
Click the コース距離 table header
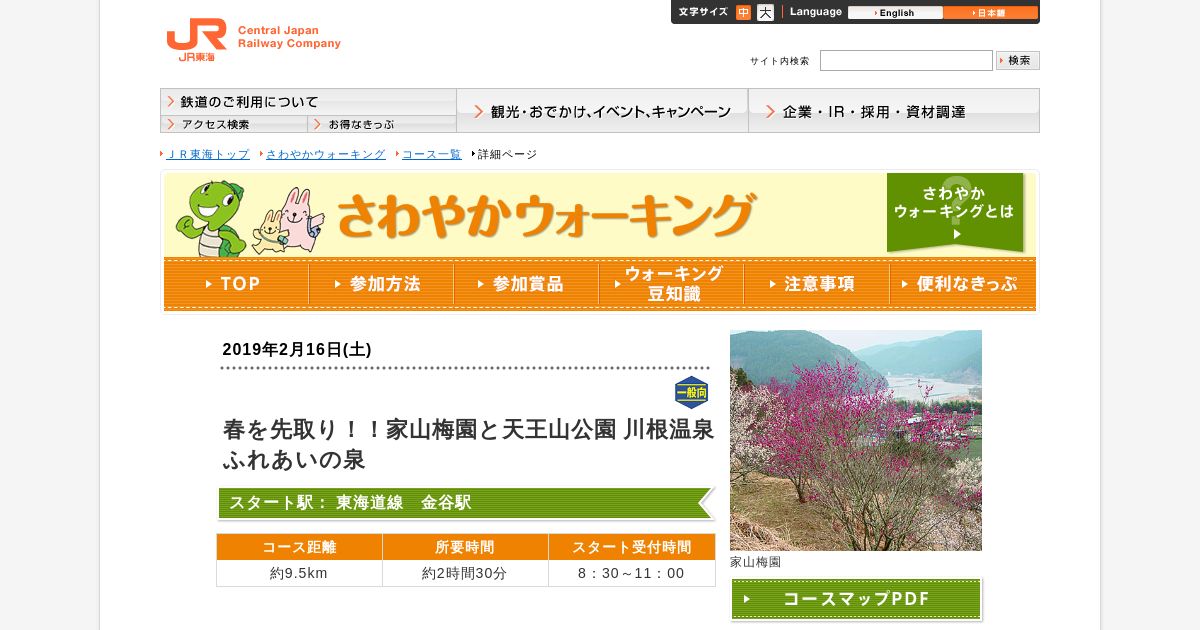[x=299, y=547]
